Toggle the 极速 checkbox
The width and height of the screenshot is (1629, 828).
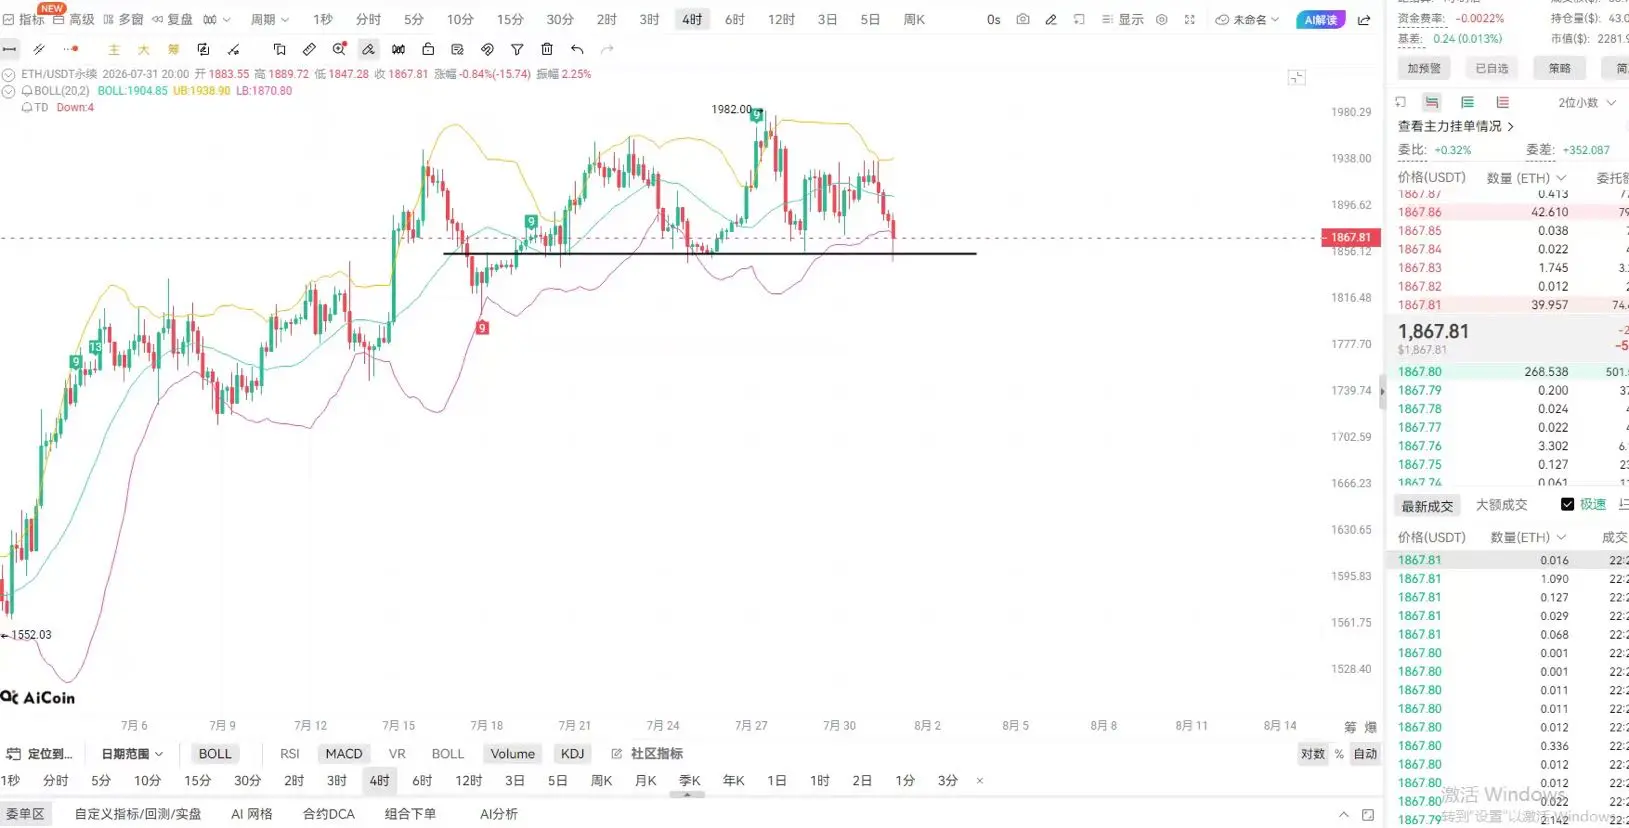(1567, 505)
